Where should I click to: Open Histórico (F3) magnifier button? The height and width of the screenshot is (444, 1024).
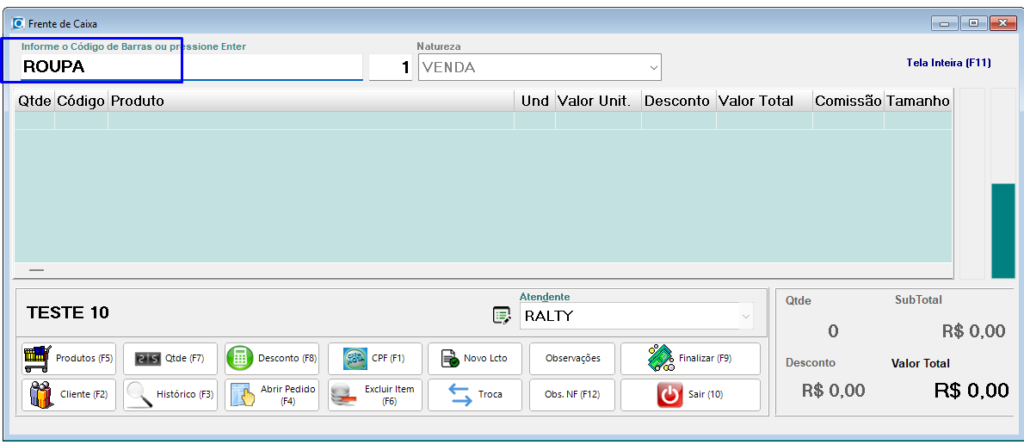170,395
